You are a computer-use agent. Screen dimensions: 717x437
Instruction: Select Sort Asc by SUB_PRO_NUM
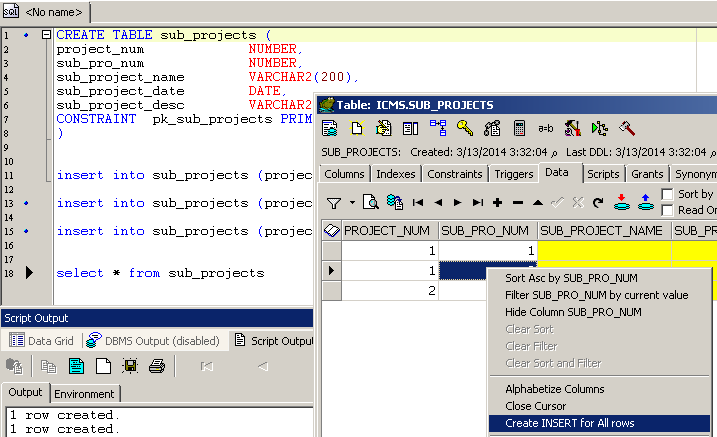[571, 278]
